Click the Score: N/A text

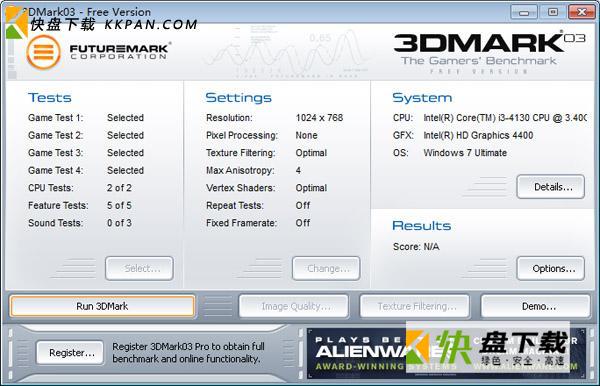coord(416,247)
